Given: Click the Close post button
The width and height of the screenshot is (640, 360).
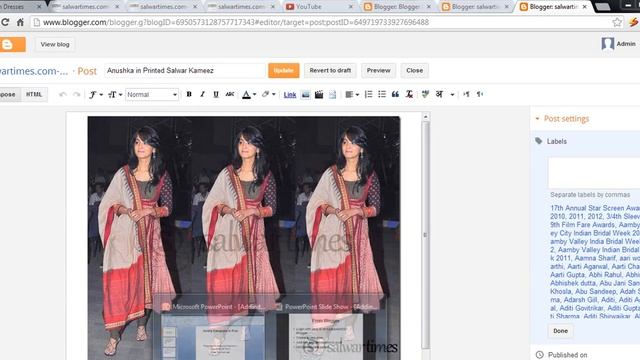Looking at the screenshot, I should 414,71.
